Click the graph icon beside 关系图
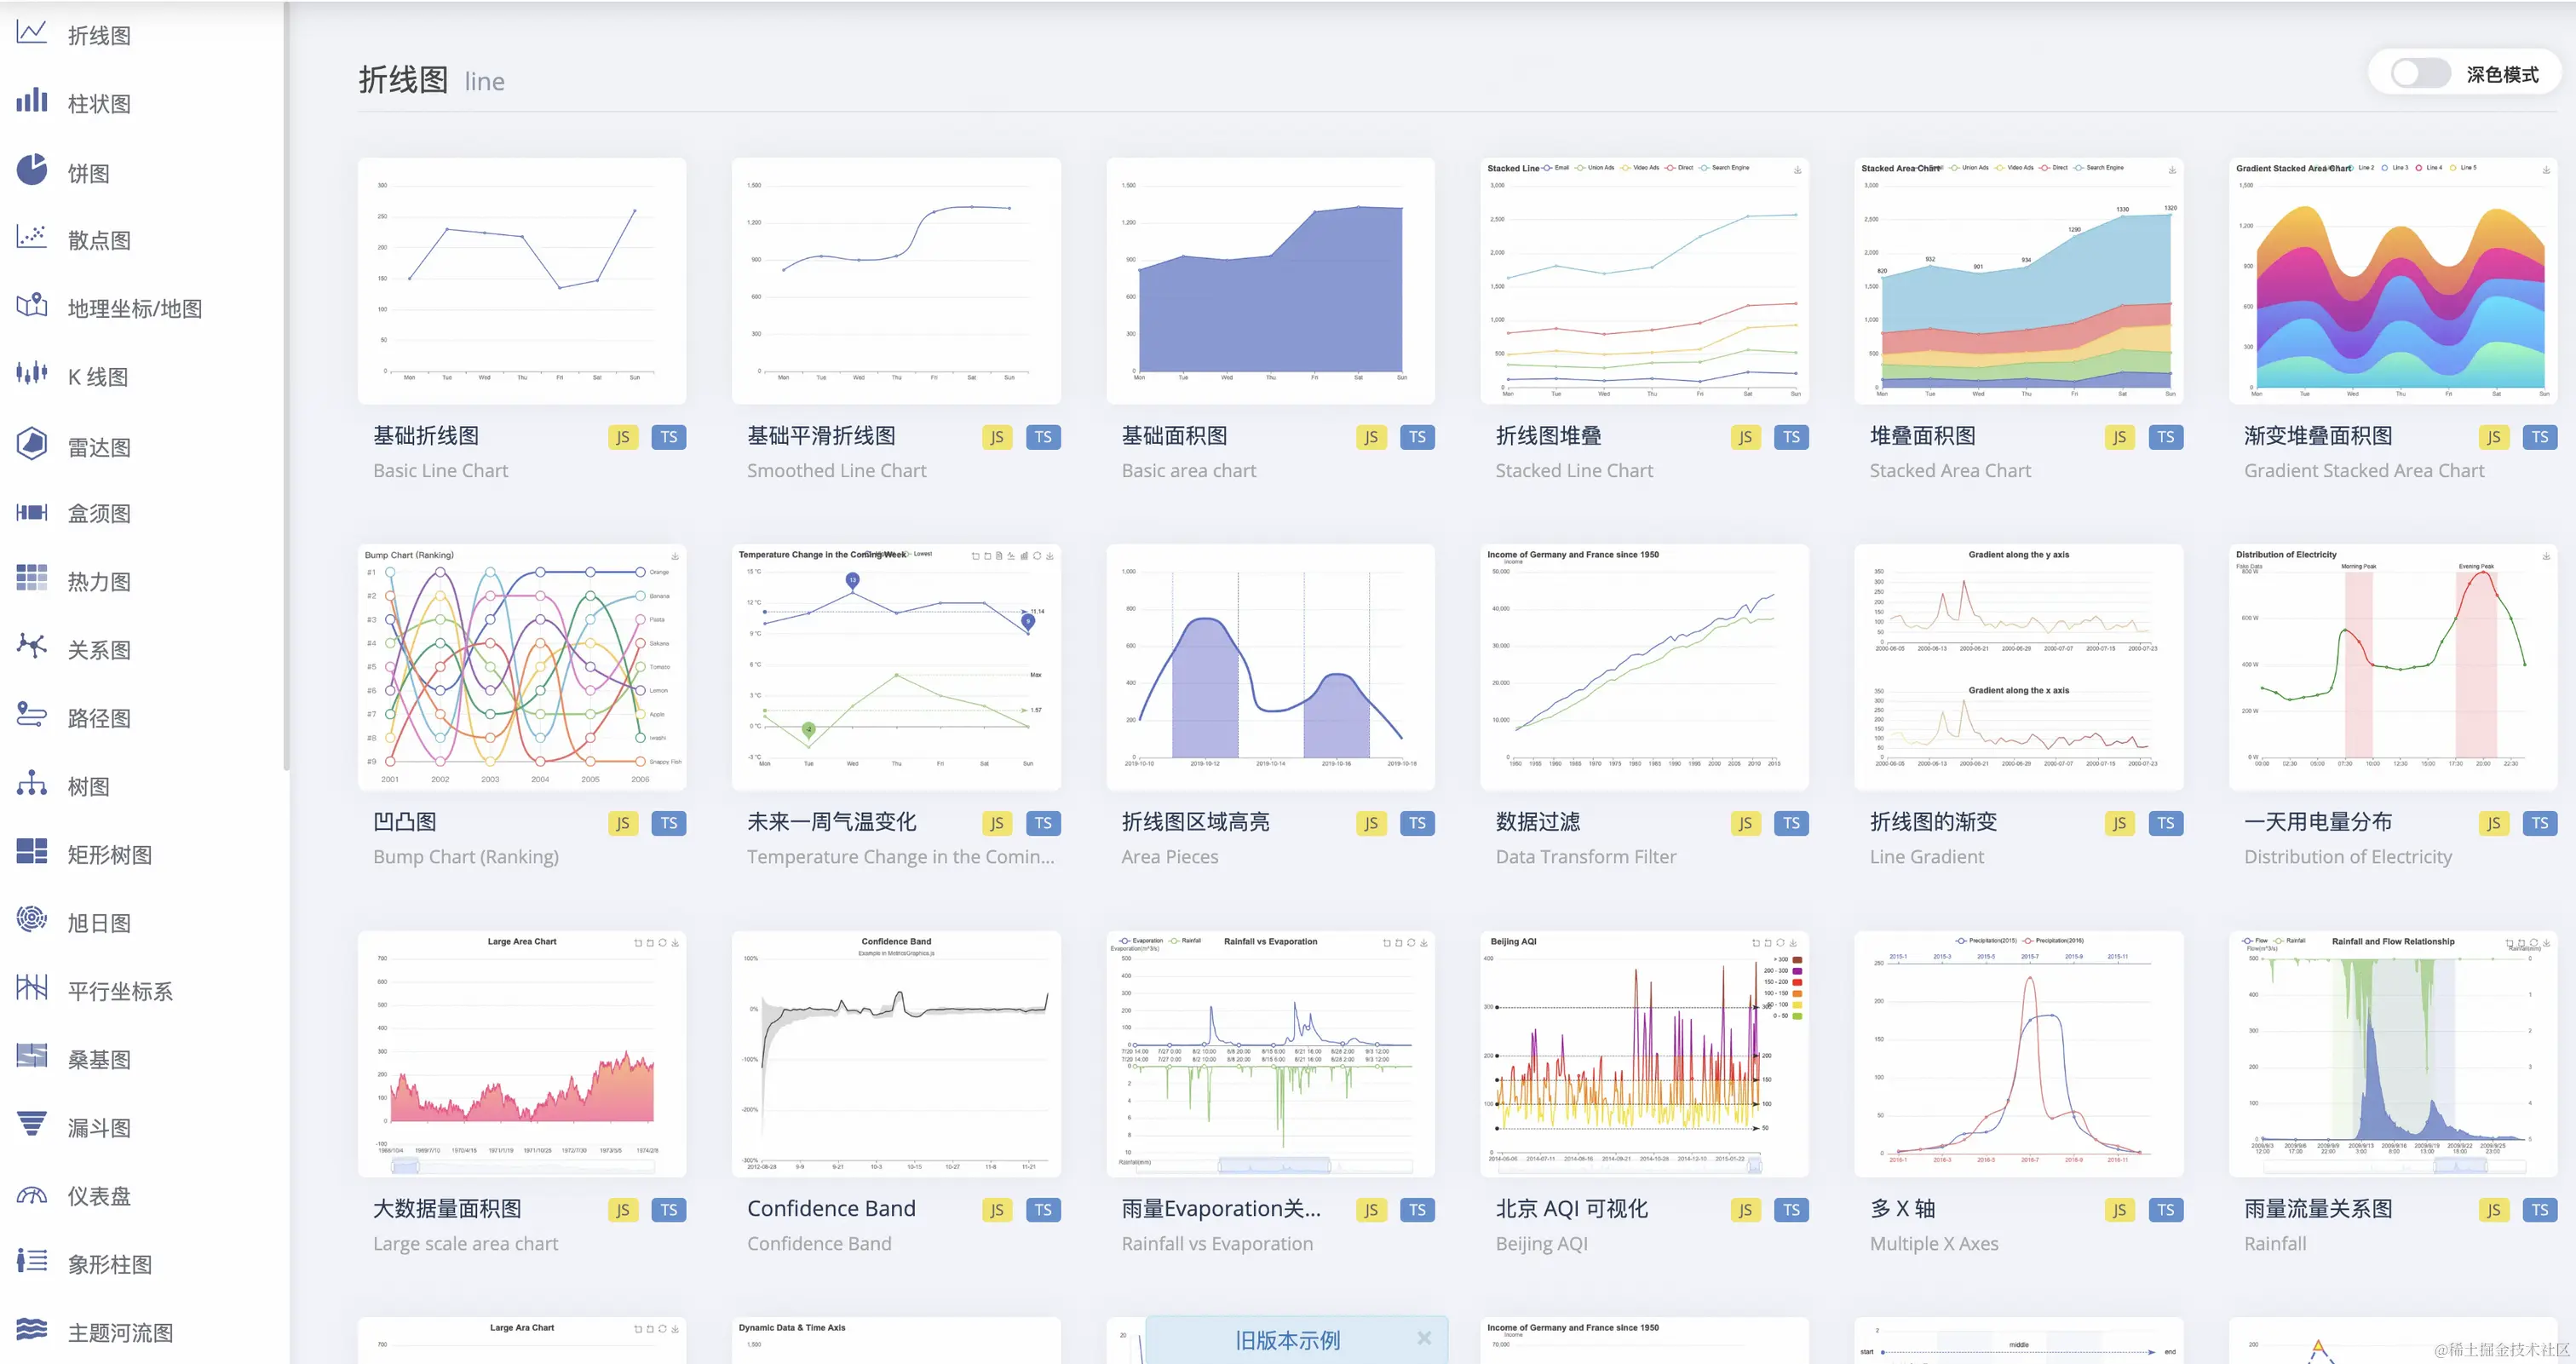Image resolution: width=2576 pixels, height=1364 pixels. pyautogui.click(x=32, y=647)
